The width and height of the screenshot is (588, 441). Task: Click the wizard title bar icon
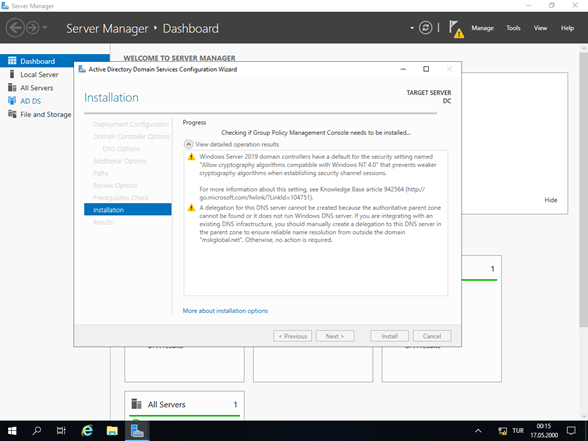coord(82,69)
